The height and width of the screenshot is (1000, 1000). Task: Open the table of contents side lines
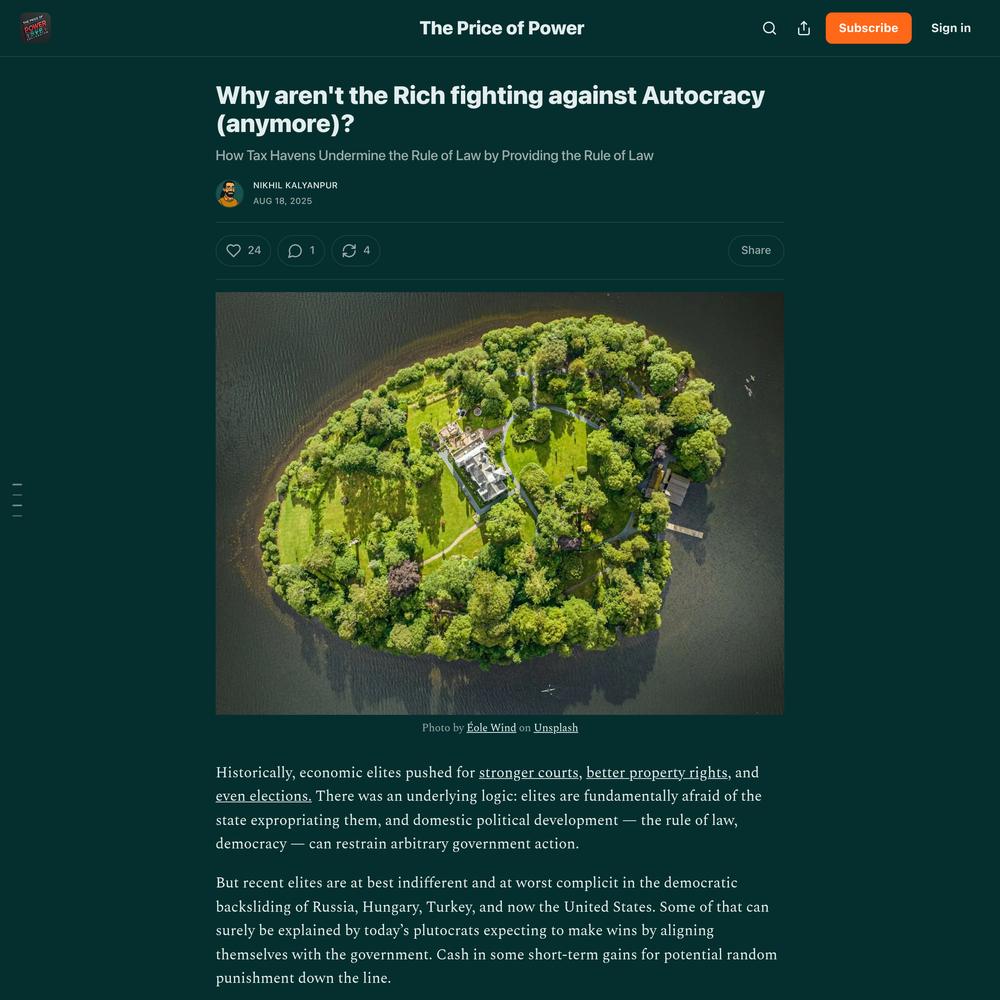pyautogui.click(x=17, y=500)
